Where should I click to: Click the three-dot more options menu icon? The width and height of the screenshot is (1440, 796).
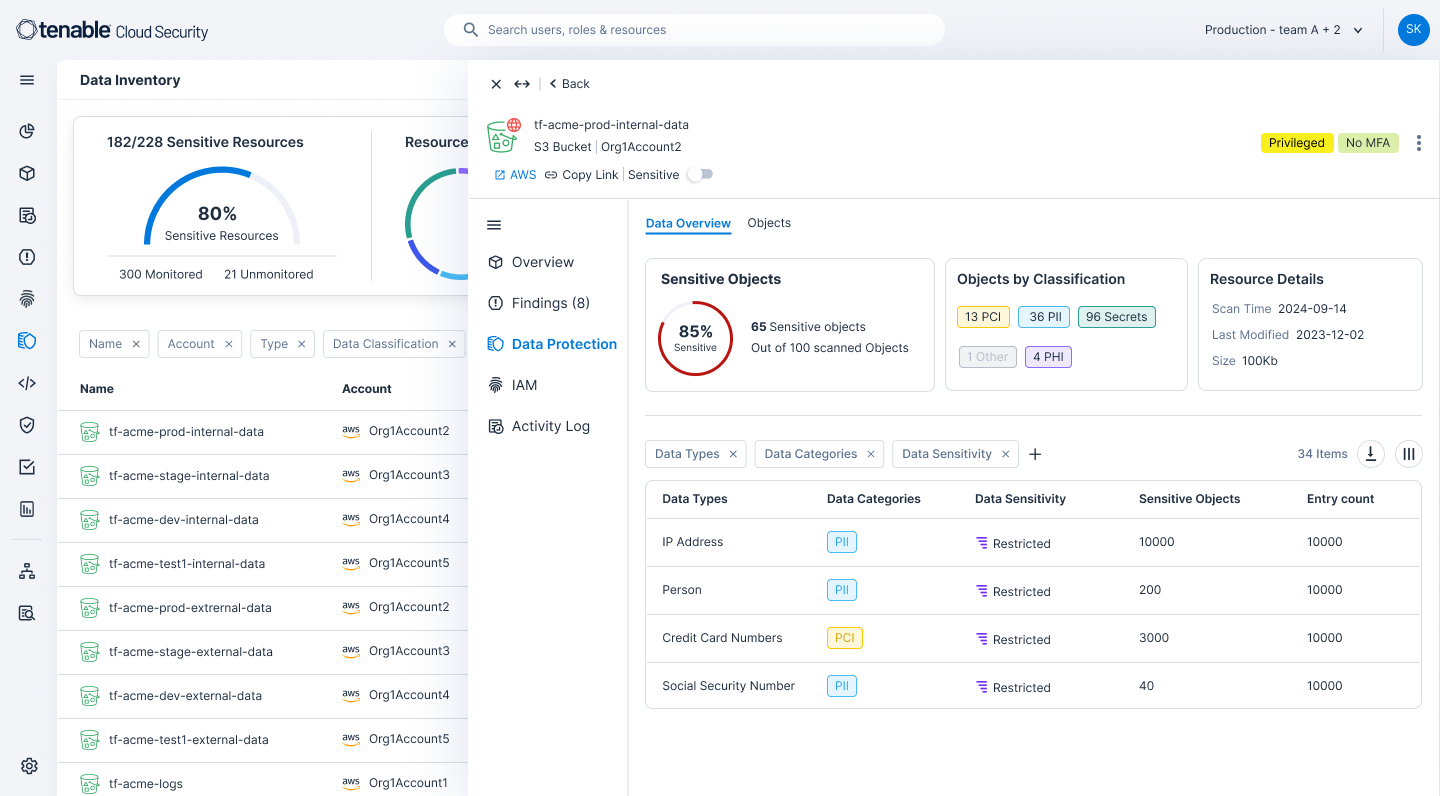[x=1418, y=143]
